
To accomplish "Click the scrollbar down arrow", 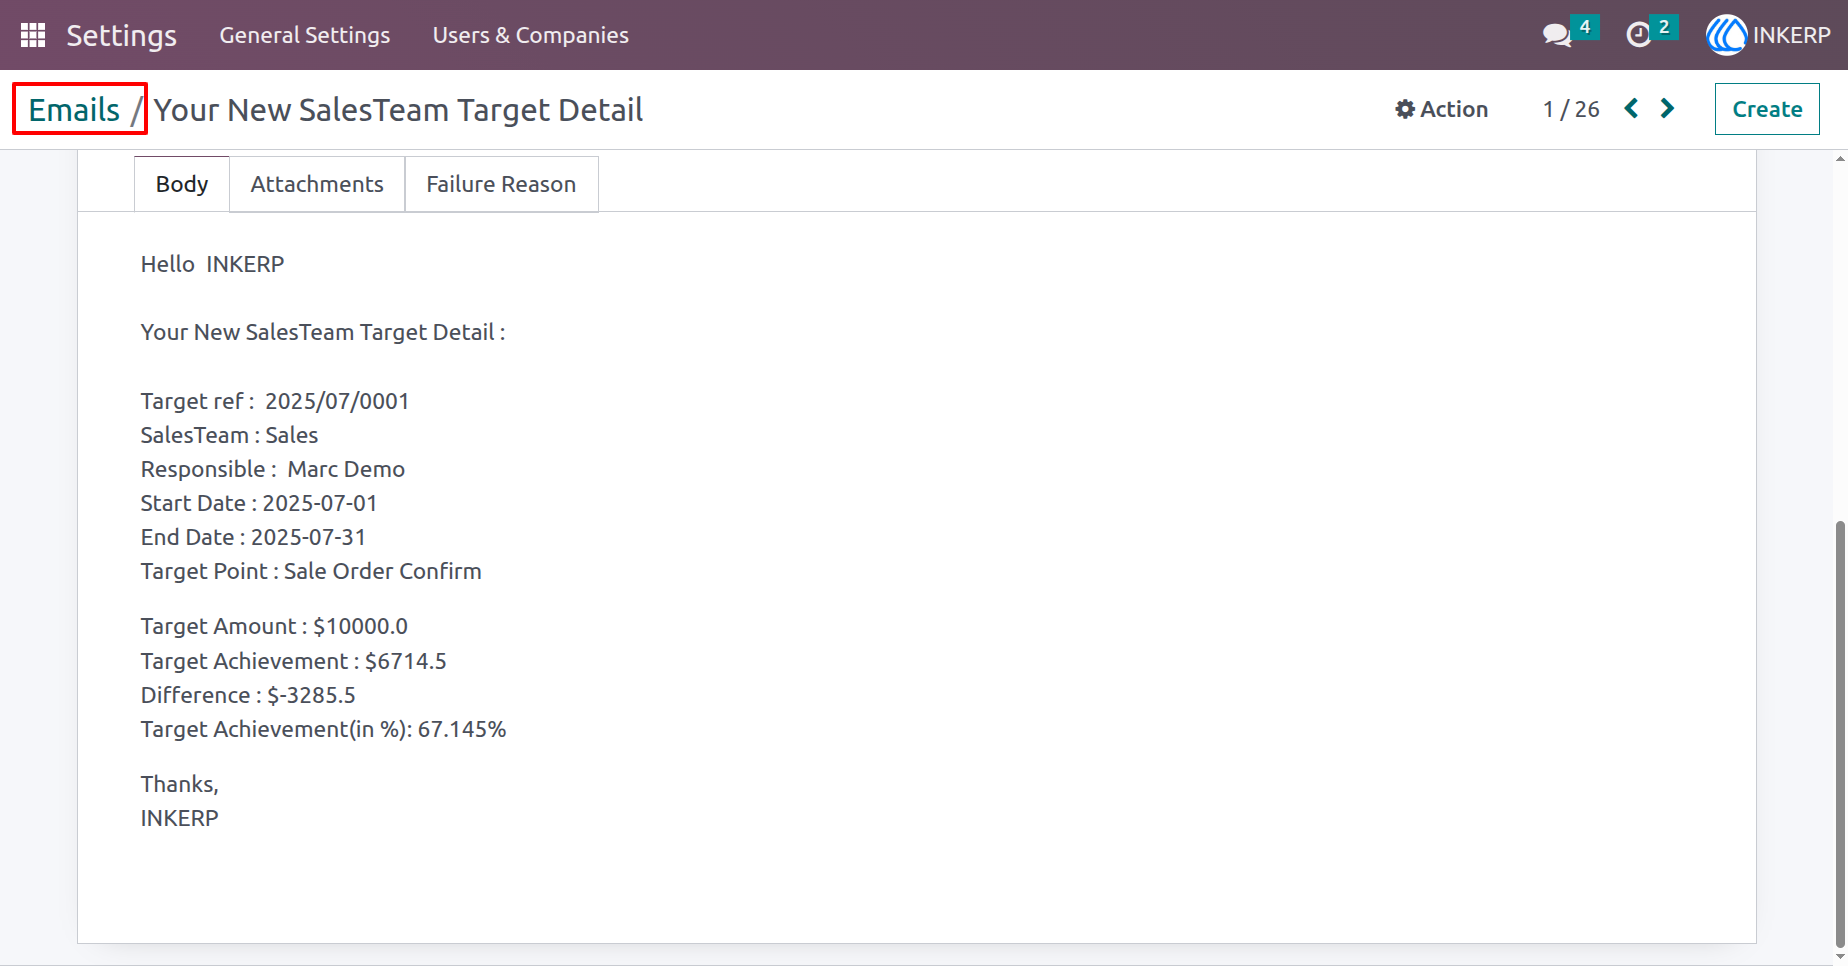I will coord(1840,958).
